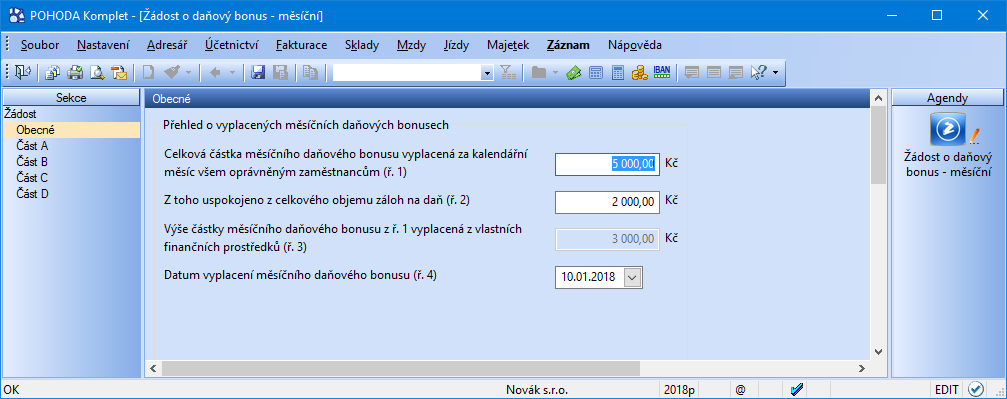Open the Mzdy menu
This screenshot has height=399, width=1007.
click(412, 45)
